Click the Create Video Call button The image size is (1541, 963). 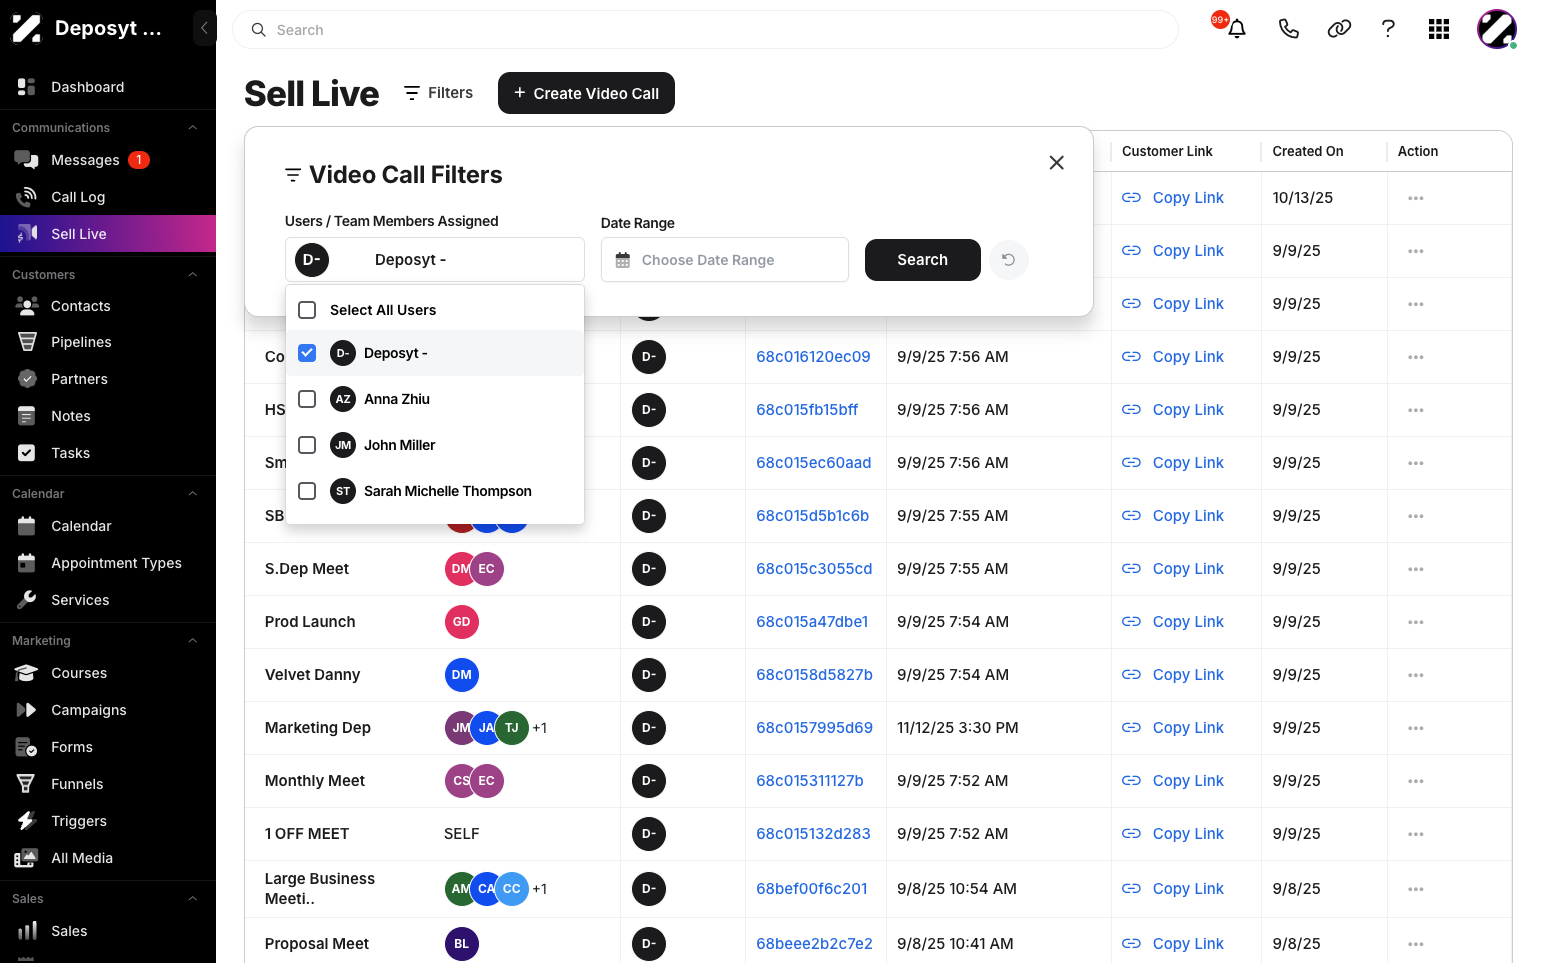[x=586, y=93]
